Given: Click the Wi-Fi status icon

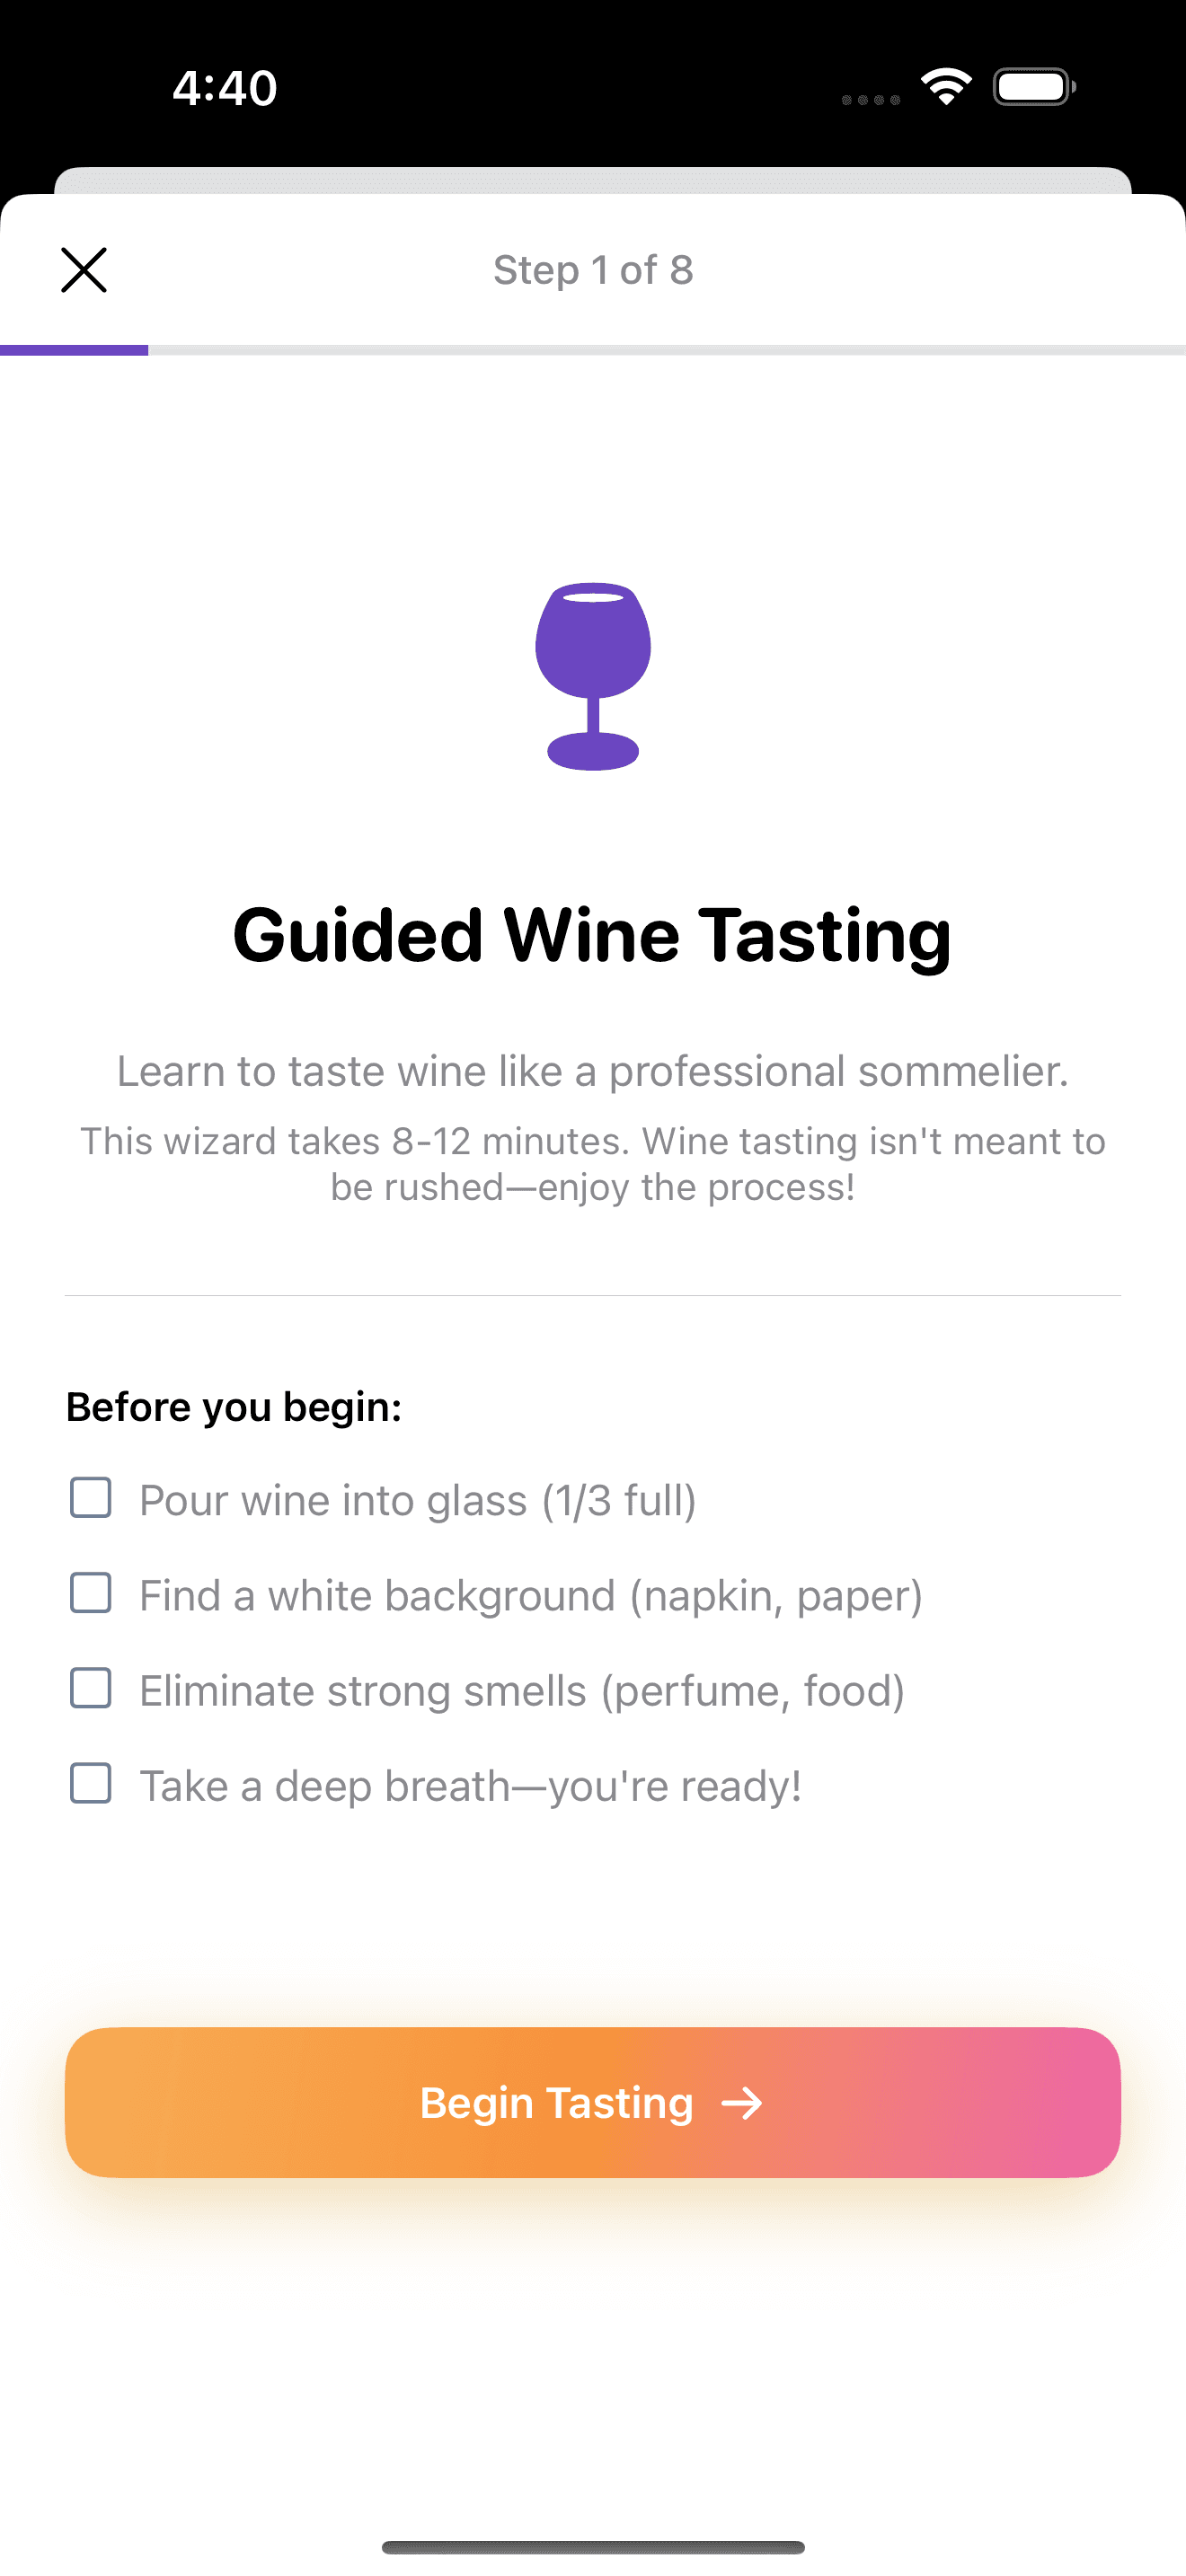Looking at the screenshot, I should 944,87.
